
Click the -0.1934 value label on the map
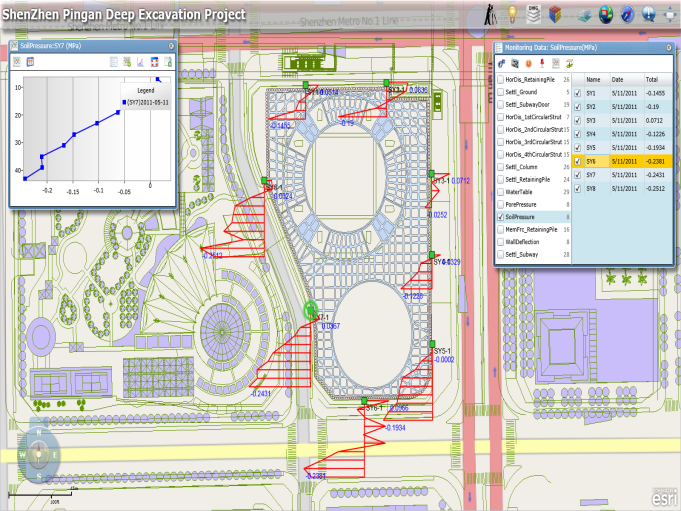(x=395, y=428)
